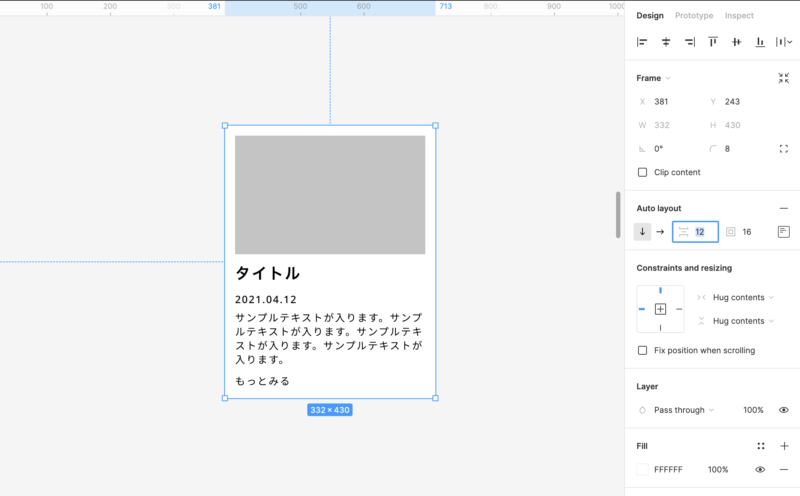The width and height of the screenshot is (800, 496).
Task: Click the align top icon
Action: click(713, 42)
